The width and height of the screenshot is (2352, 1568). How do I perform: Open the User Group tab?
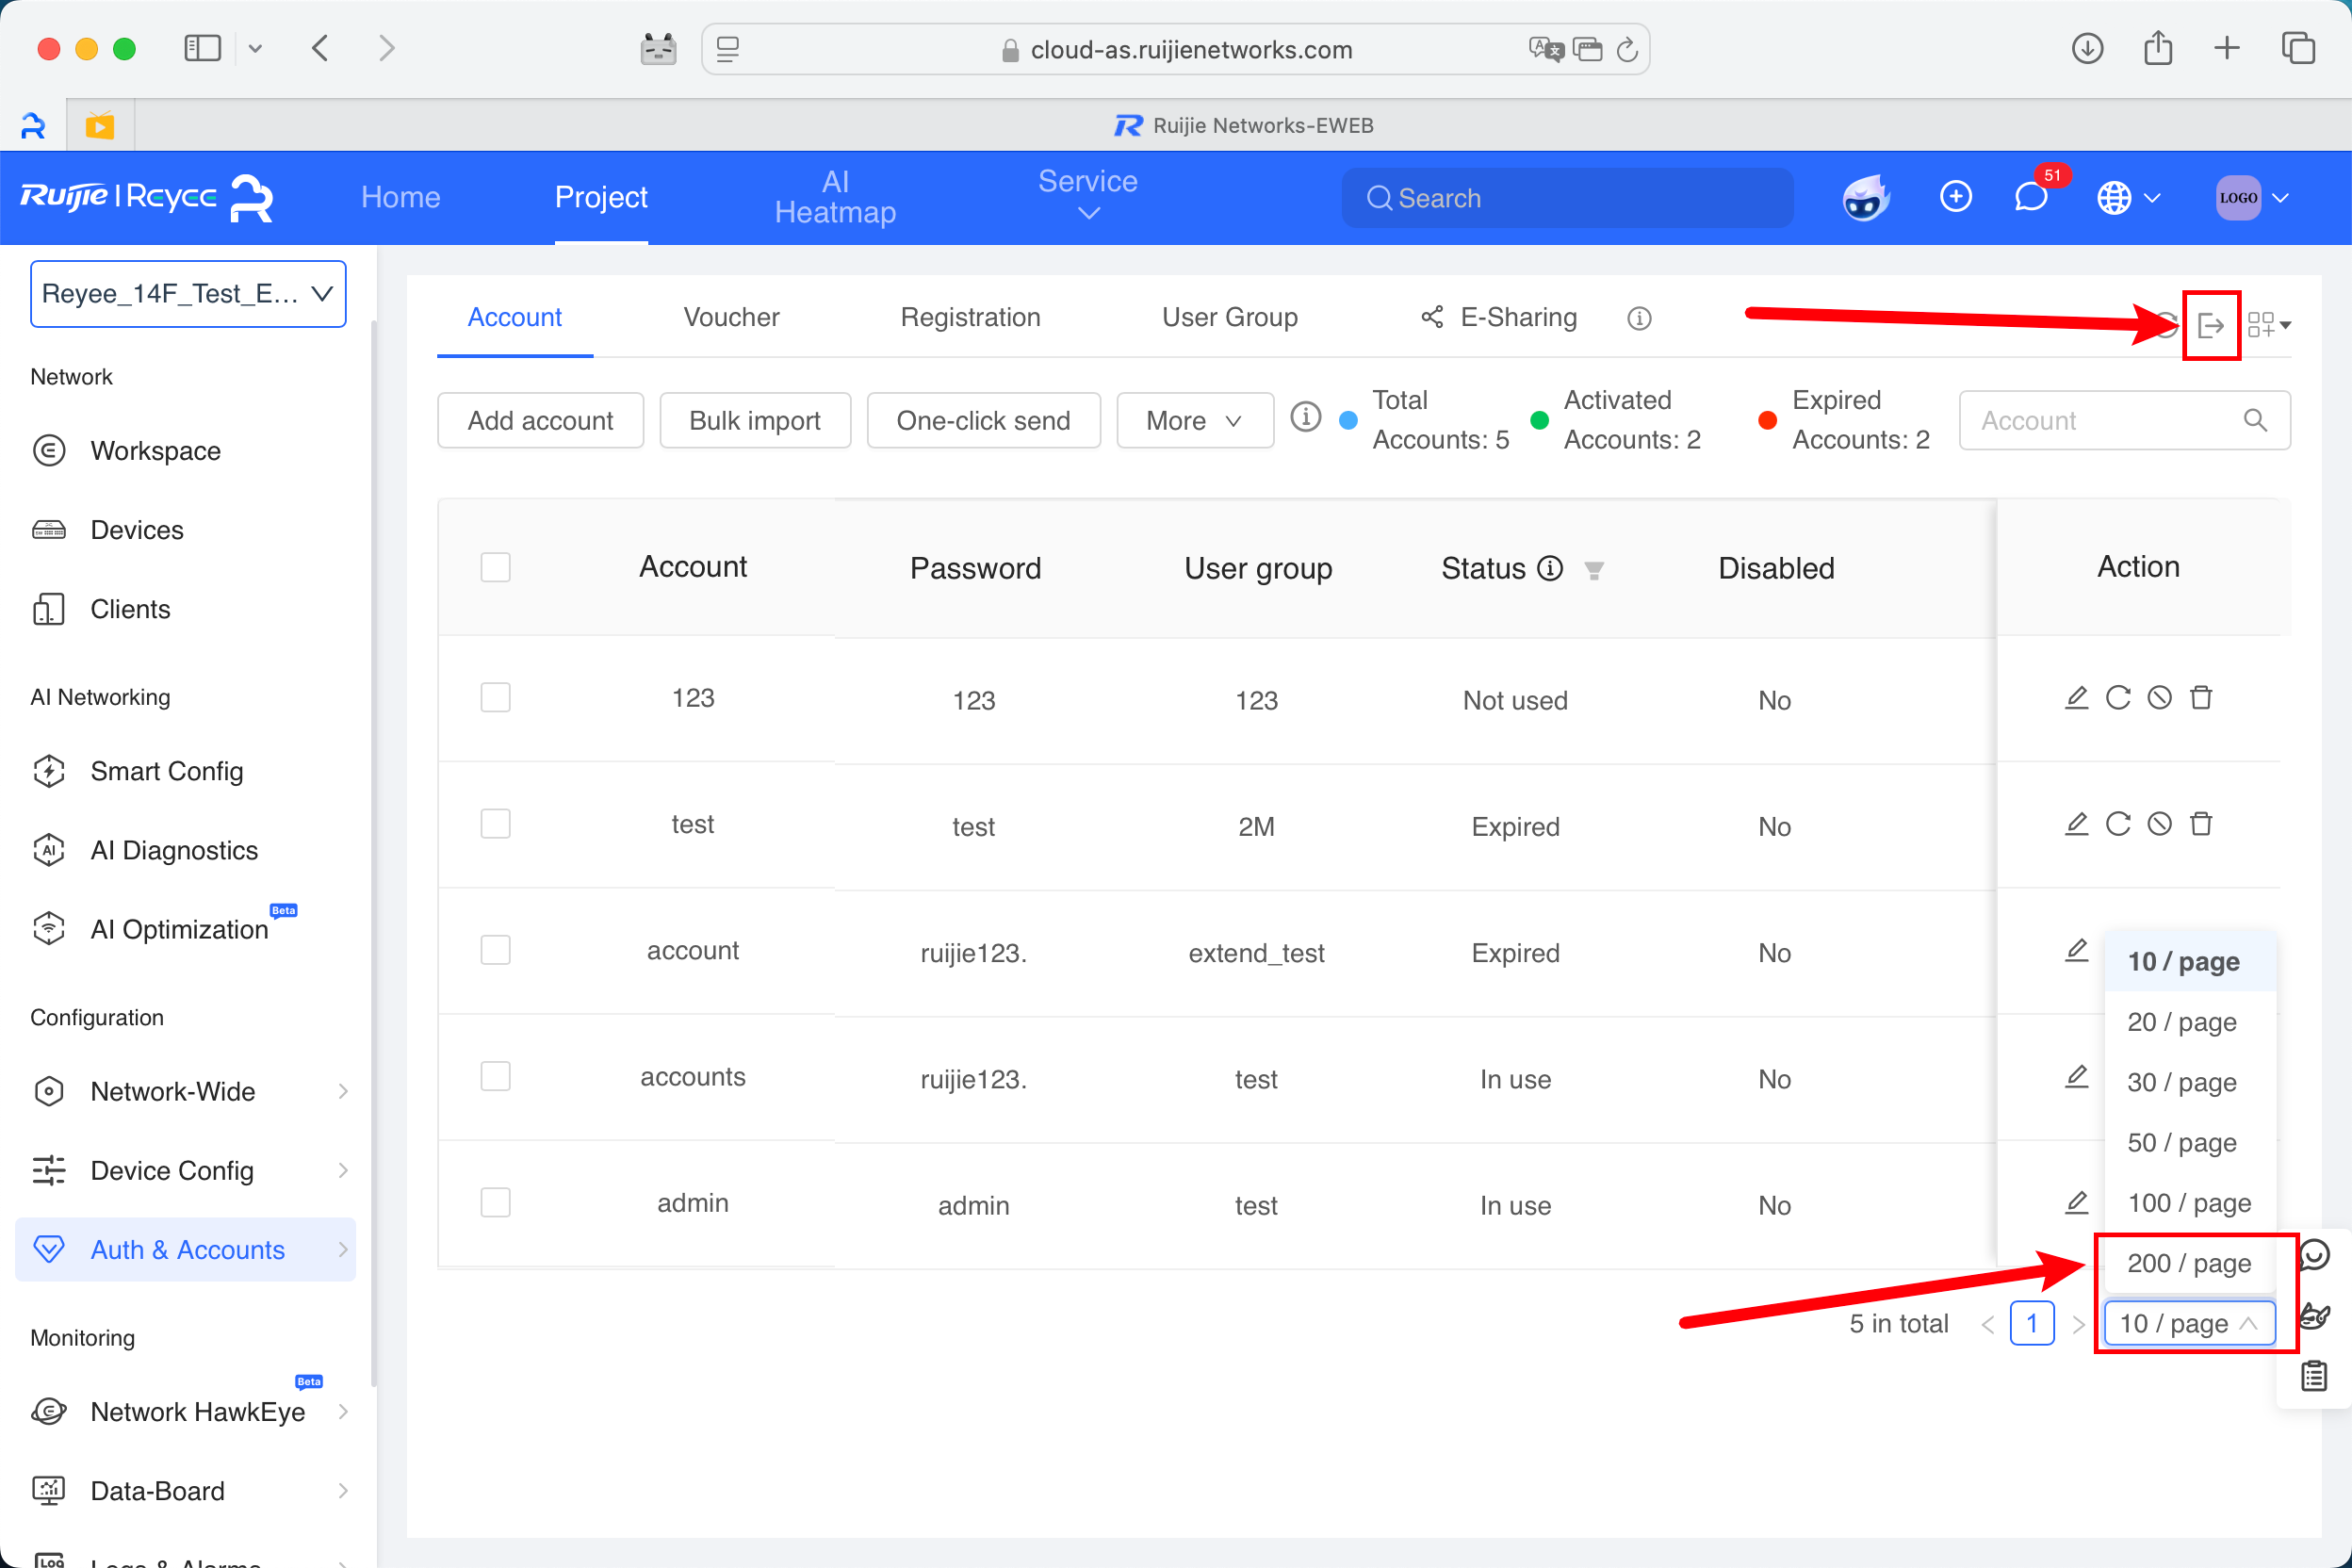click(x=1229, y=317)
